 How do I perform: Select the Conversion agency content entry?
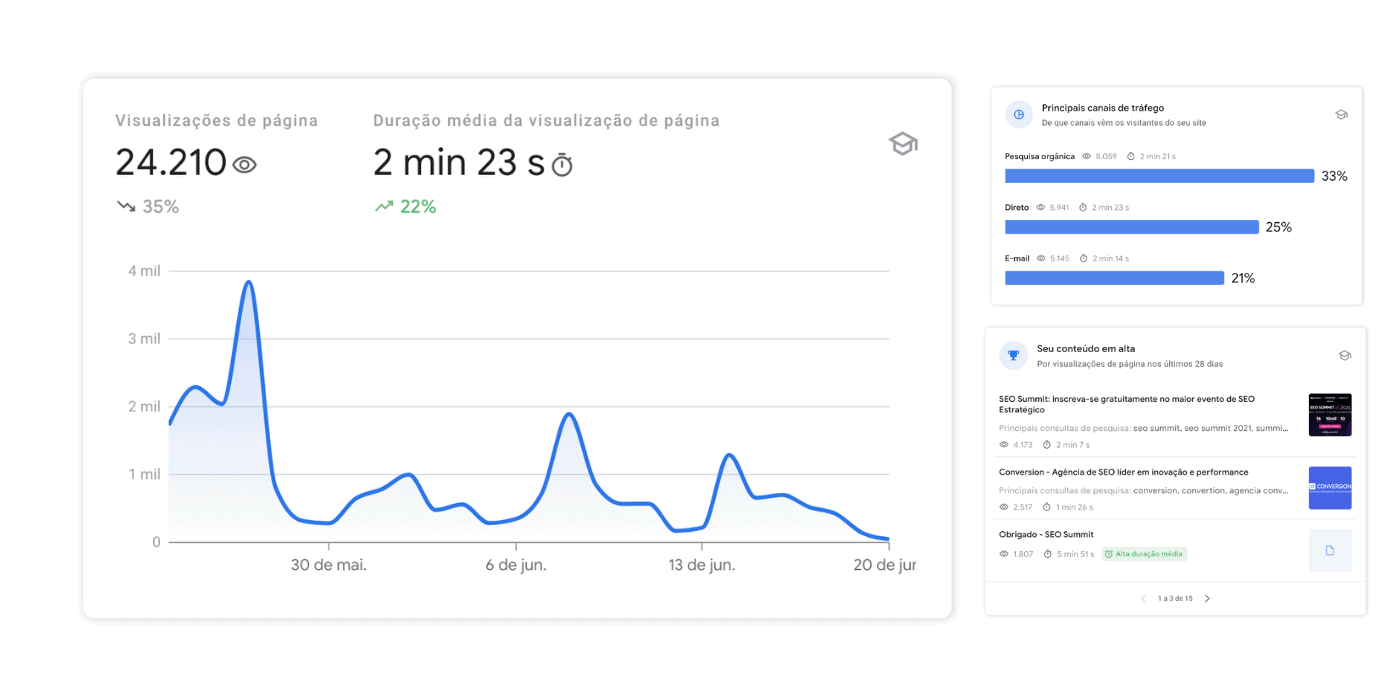tap(1125, 472)
